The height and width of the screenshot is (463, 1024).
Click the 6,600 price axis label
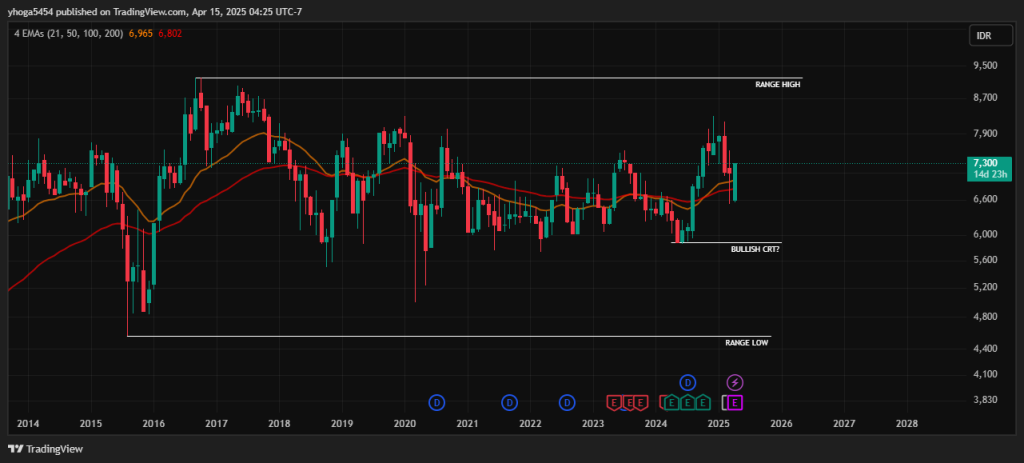coord(985,199)
